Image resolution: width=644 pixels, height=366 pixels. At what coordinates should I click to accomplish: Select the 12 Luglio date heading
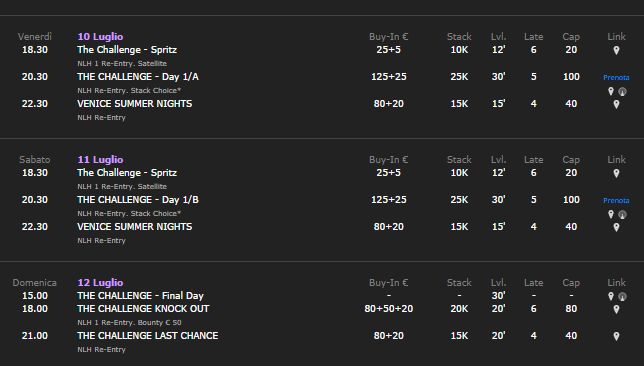[100, 282]
